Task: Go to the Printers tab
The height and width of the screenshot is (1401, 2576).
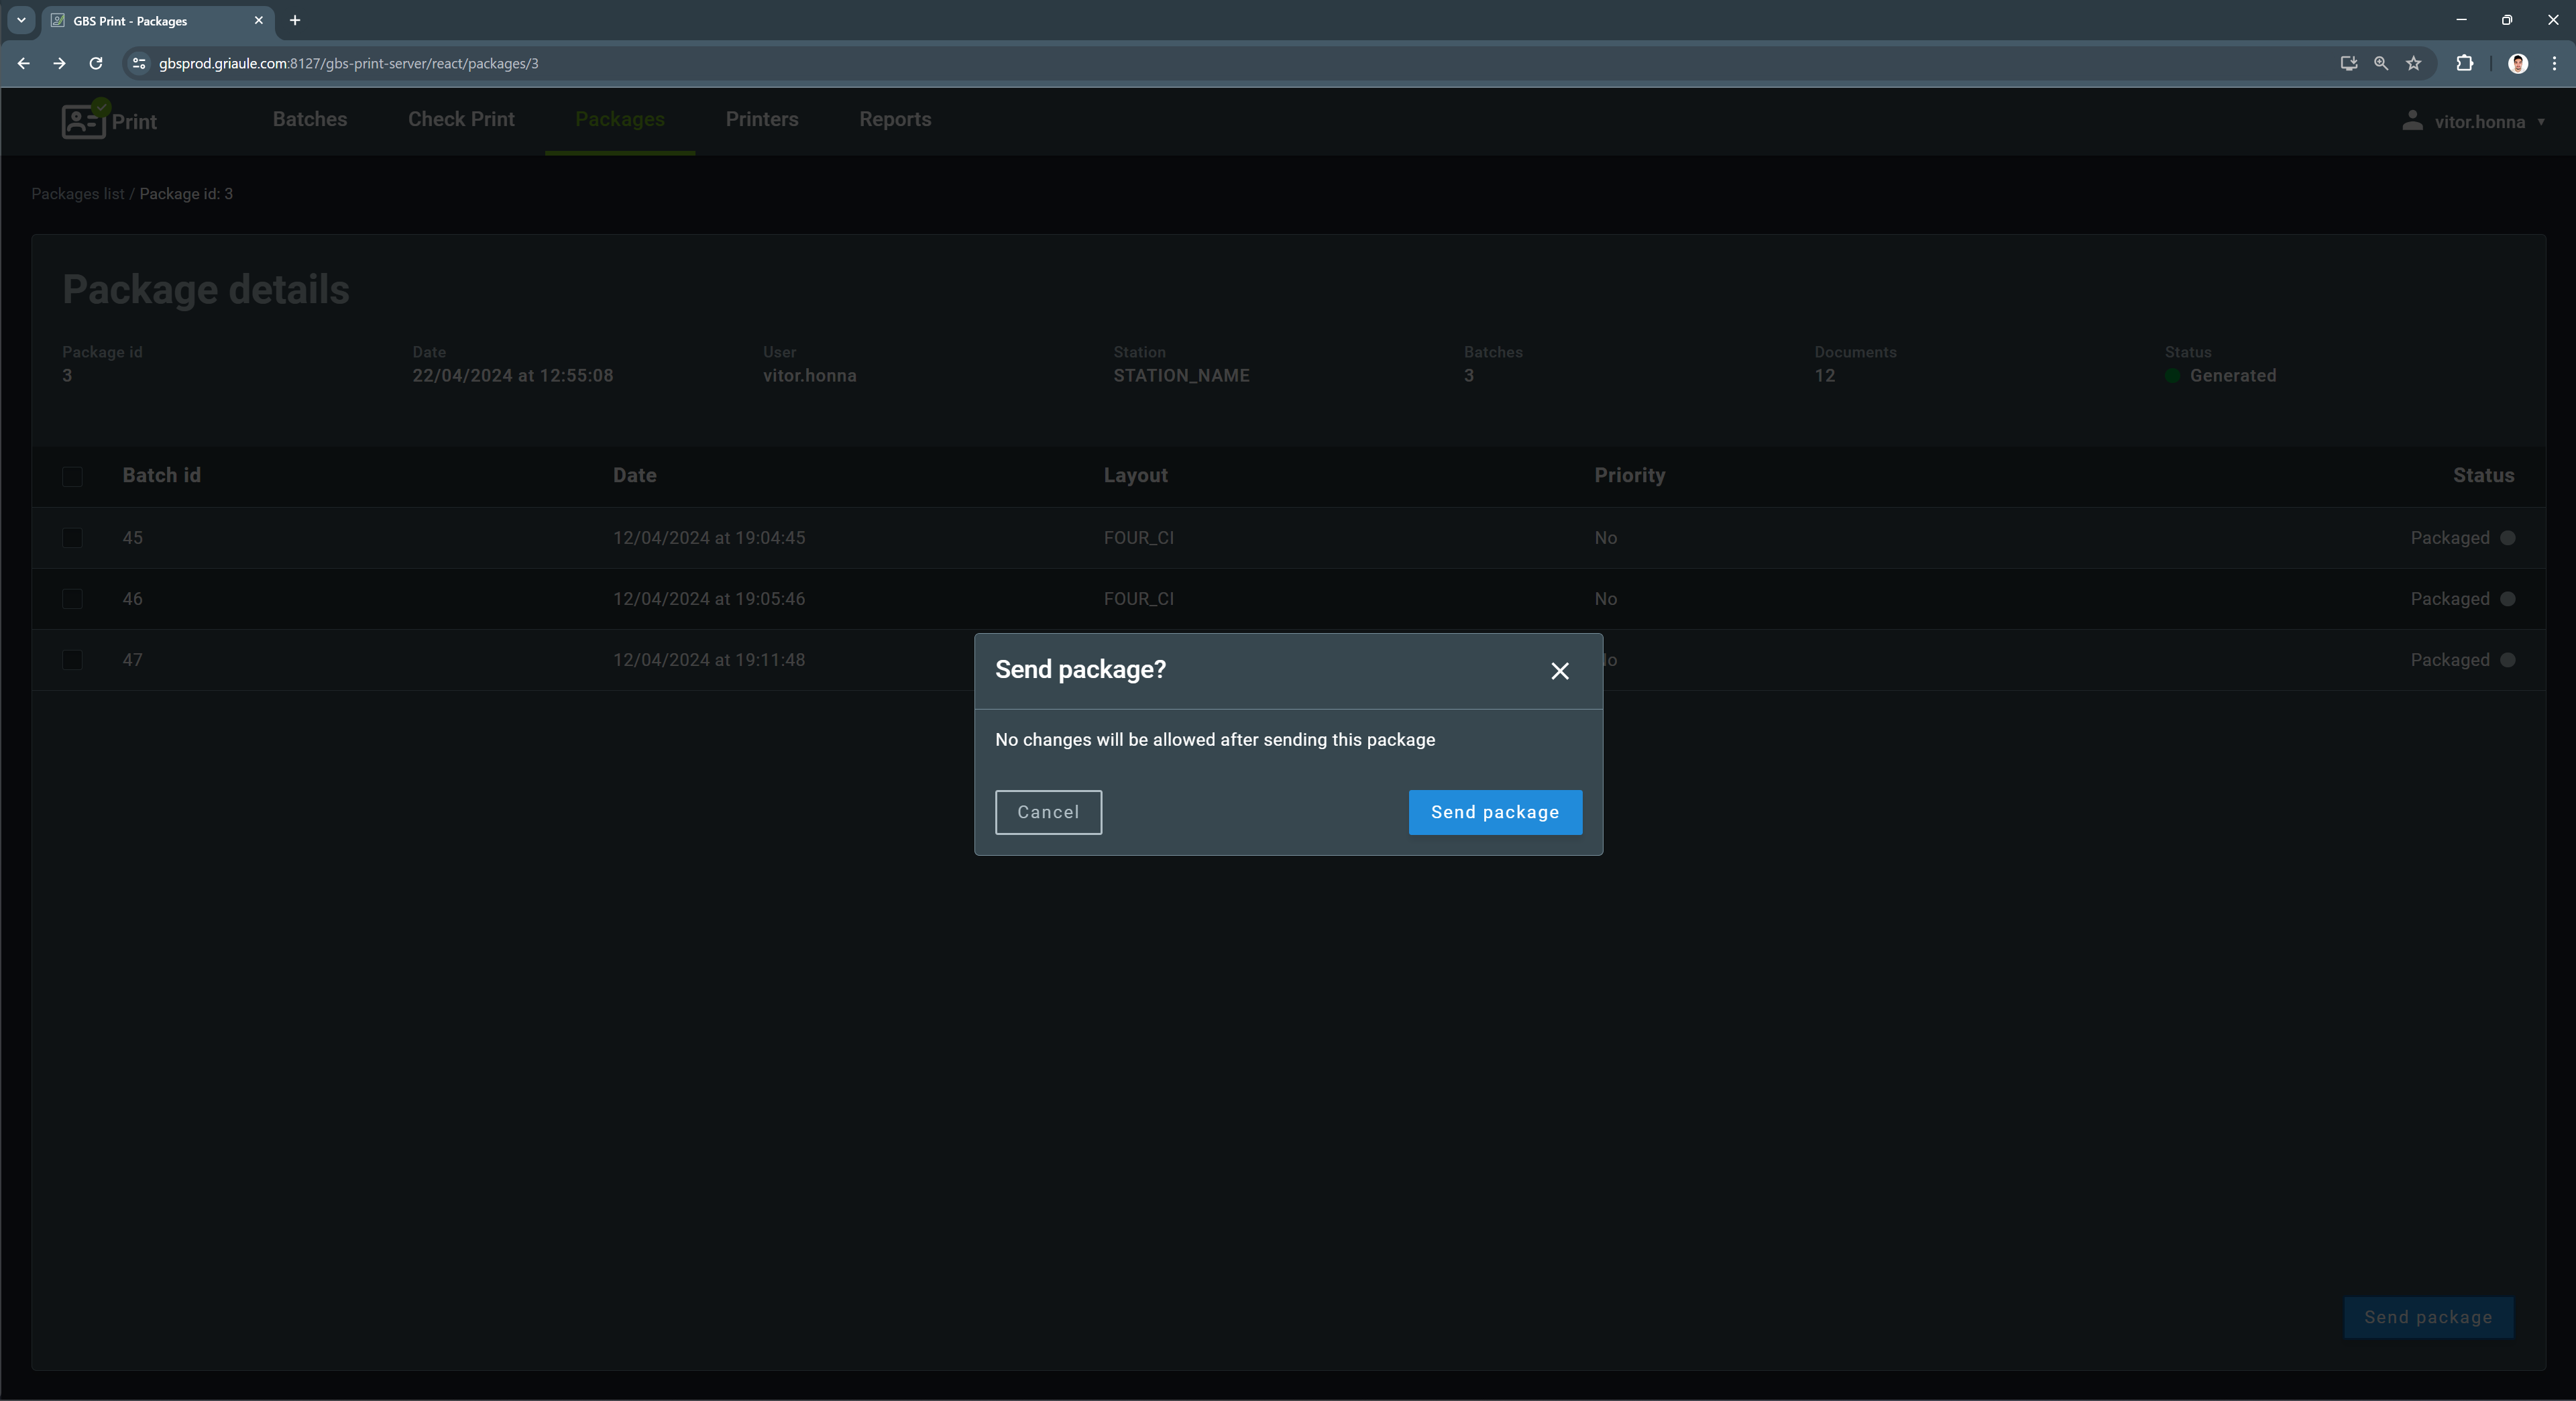Action: tap(762, 119)
